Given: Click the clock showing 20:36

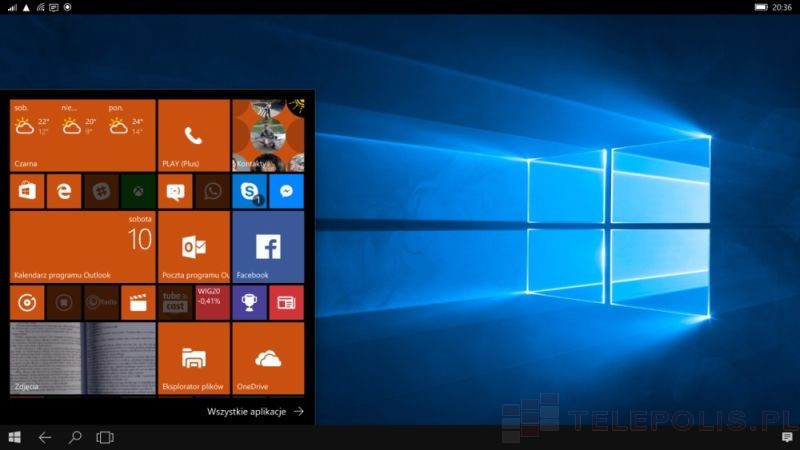Looking at the screenshot, I should point(782,7).
